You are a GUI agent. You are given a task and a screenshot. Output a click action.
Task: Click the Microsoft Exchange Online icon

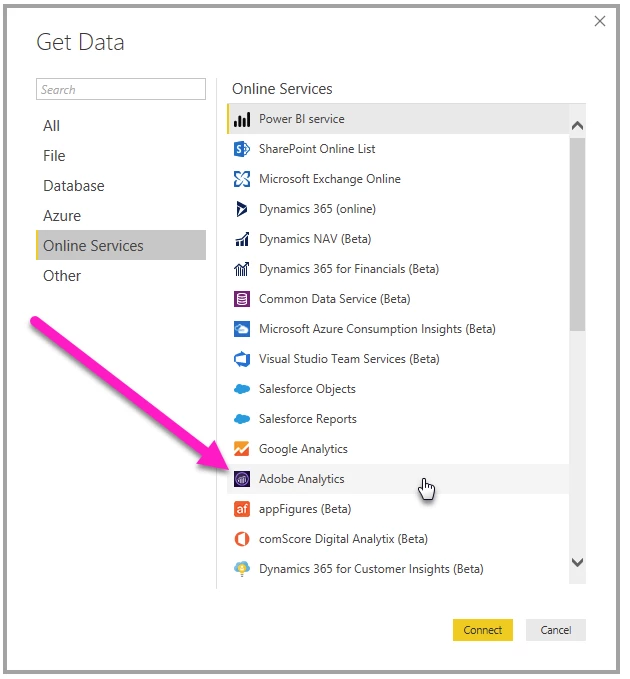(242, 179)
